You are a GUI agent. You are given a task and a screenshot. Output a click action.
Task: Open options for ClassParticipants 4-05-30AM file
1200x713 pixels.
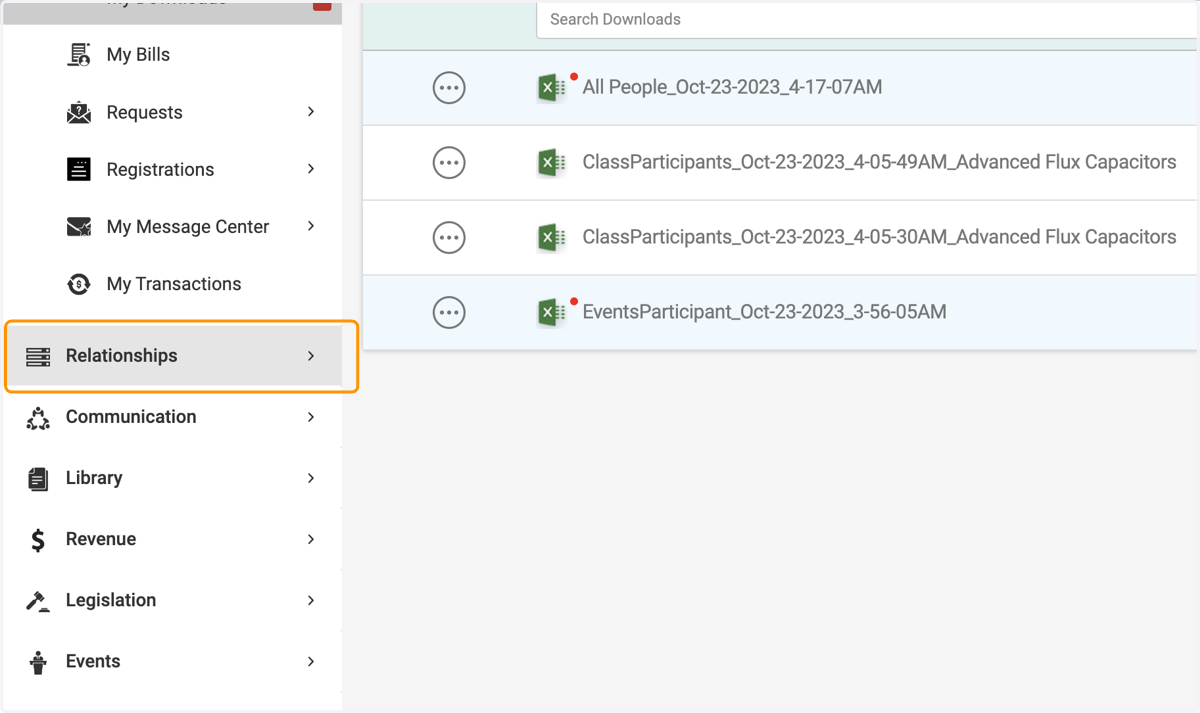449,237
